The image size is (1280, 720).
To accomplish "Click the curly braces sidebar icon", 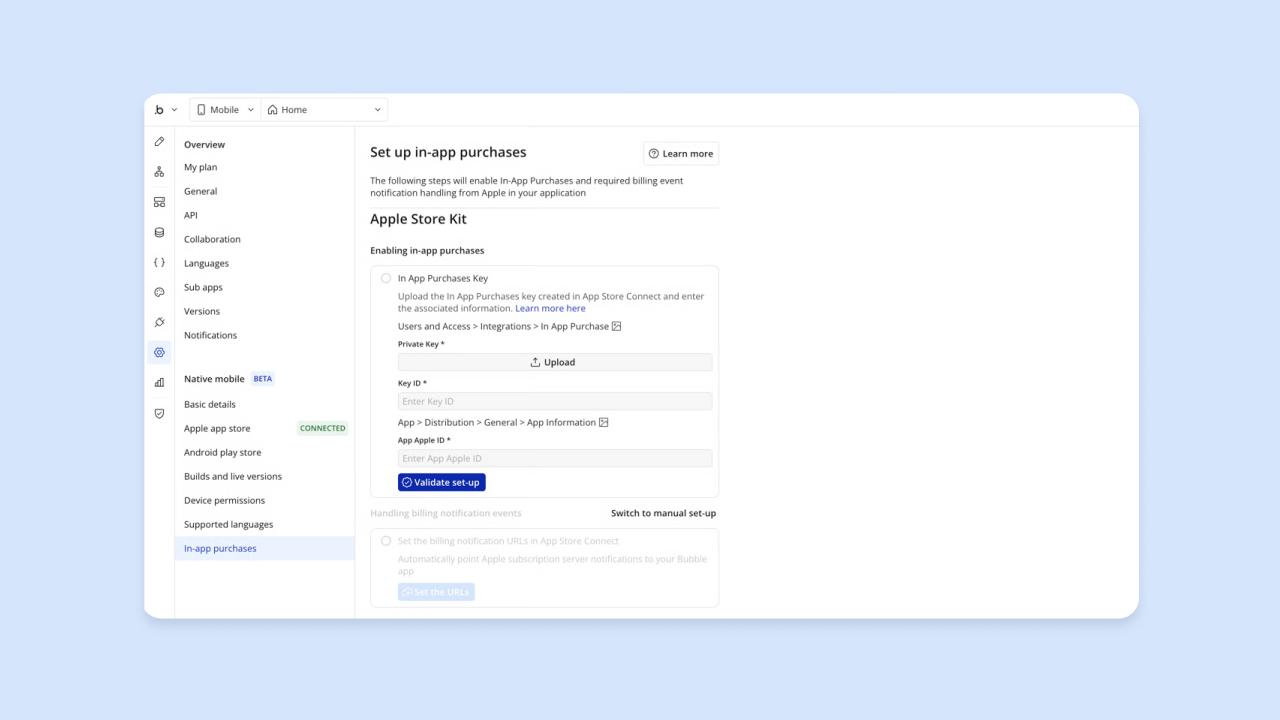I will (x=159, y=262).
